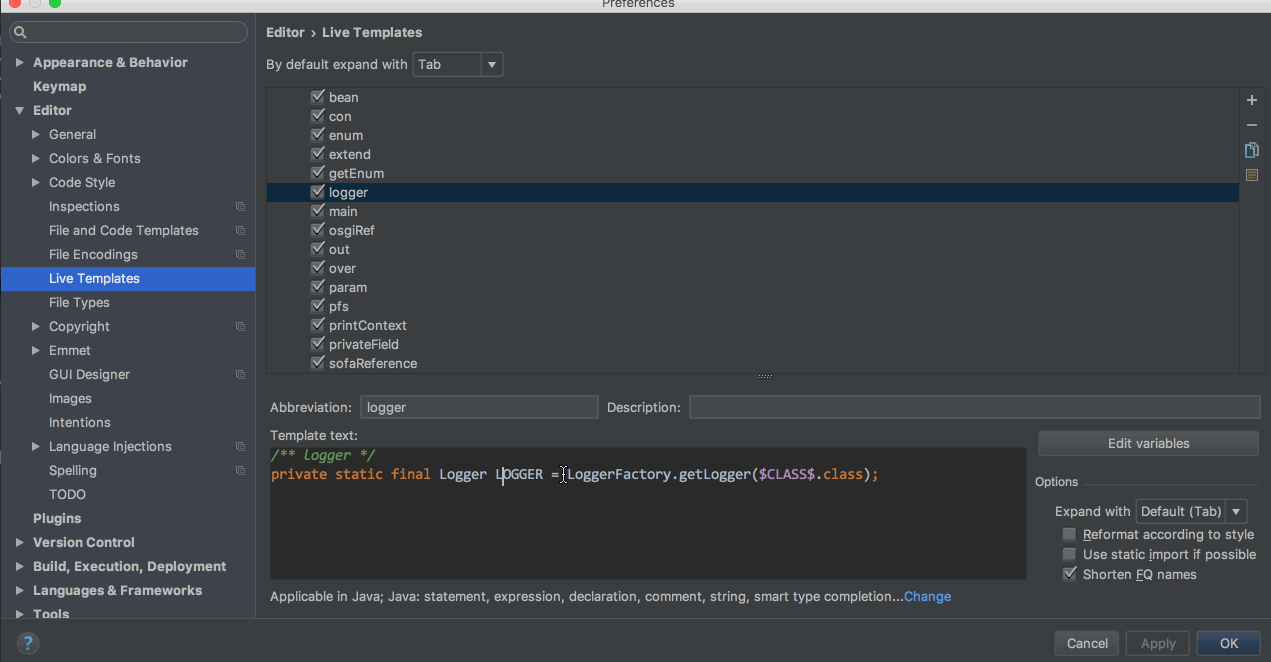Add a new live template with plus icon
Image resolution: width=1271 pixels, height=662 pixels.
[1251, 100]
